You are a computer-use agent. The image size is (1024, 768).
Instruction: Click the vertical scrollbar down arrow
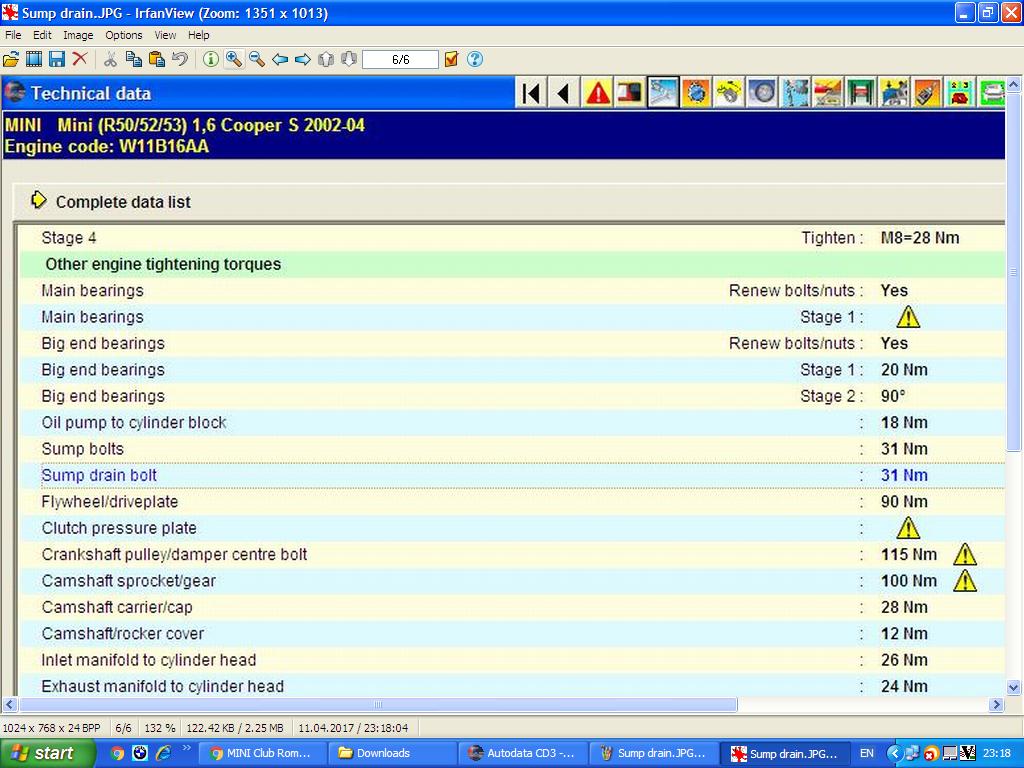(1014, 687)
